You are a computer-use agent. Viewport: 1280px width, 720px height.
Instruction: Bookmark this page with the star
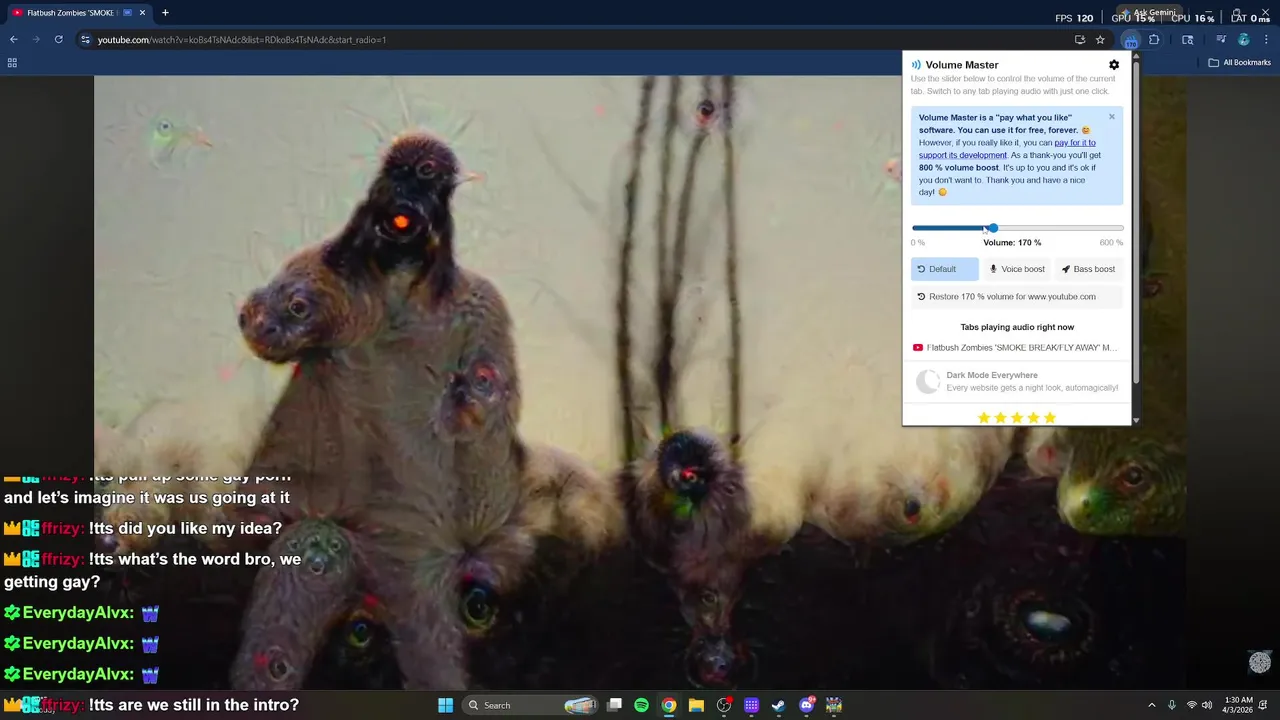click(1100, 40)
